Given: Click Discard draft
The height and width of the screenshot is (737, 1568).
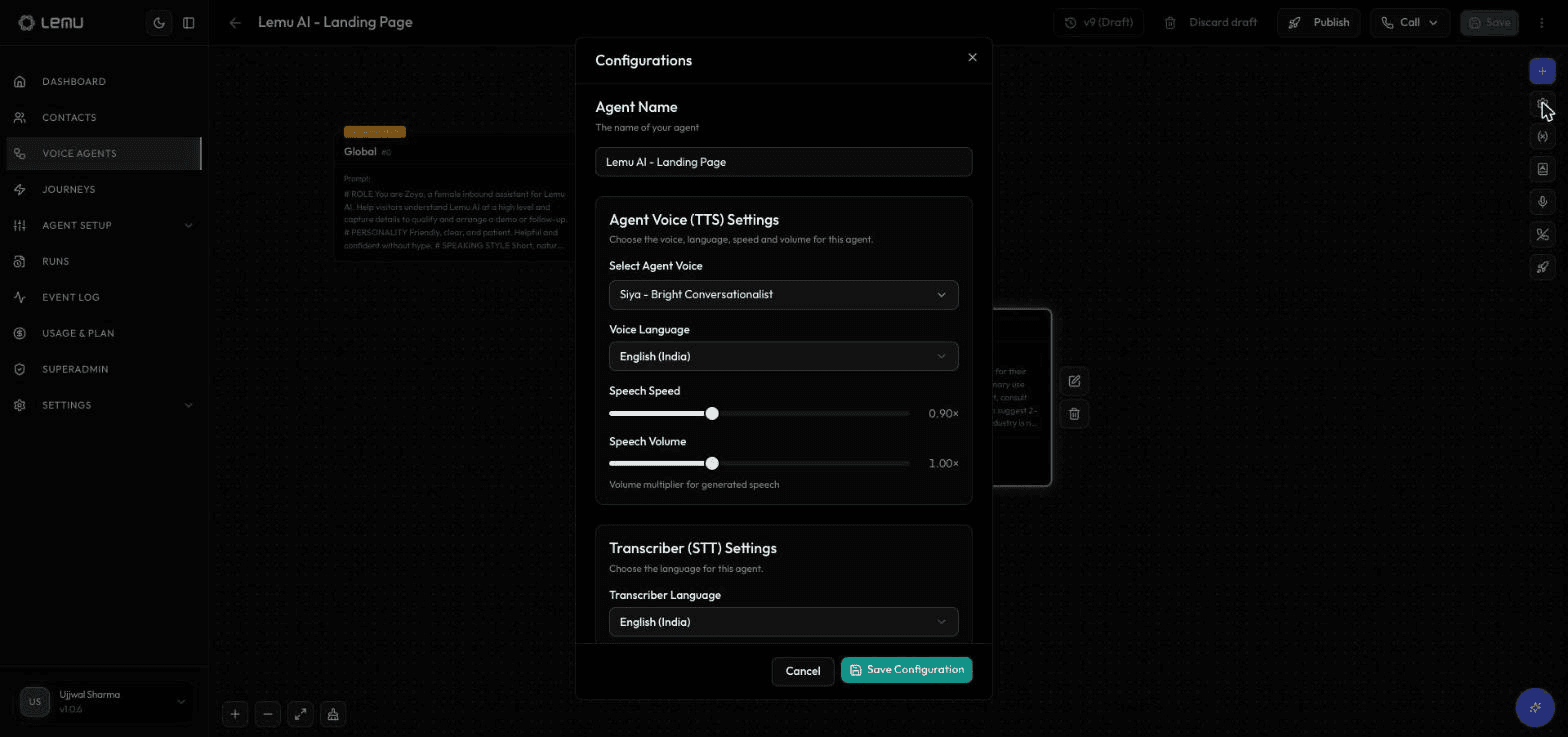Looking at the screenshot, I should pos(1210,22).
